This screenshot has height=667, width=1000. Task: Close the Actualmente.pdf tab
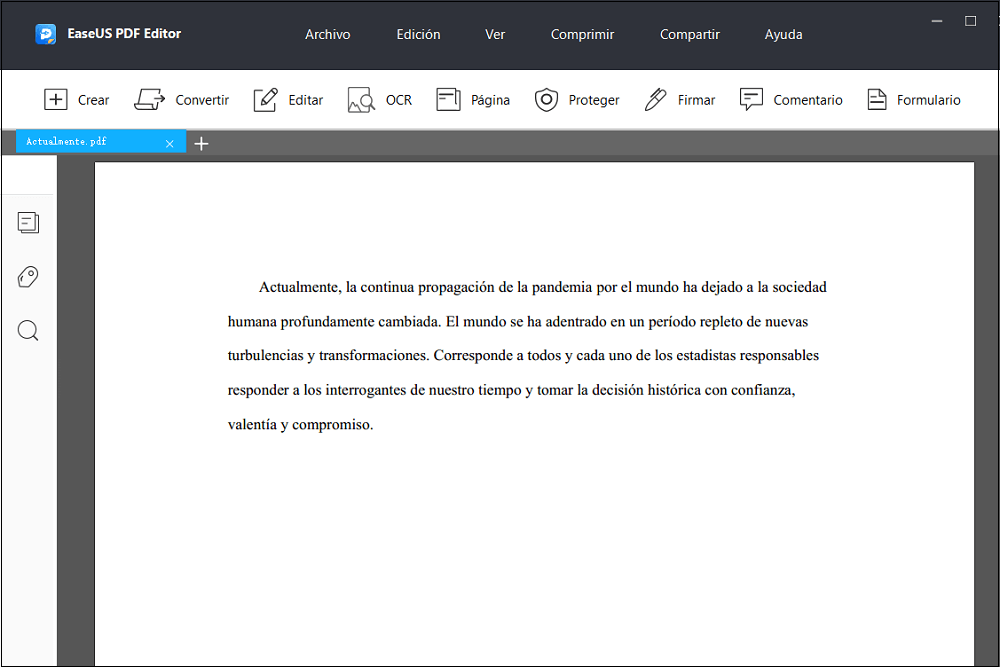(170, 143)
